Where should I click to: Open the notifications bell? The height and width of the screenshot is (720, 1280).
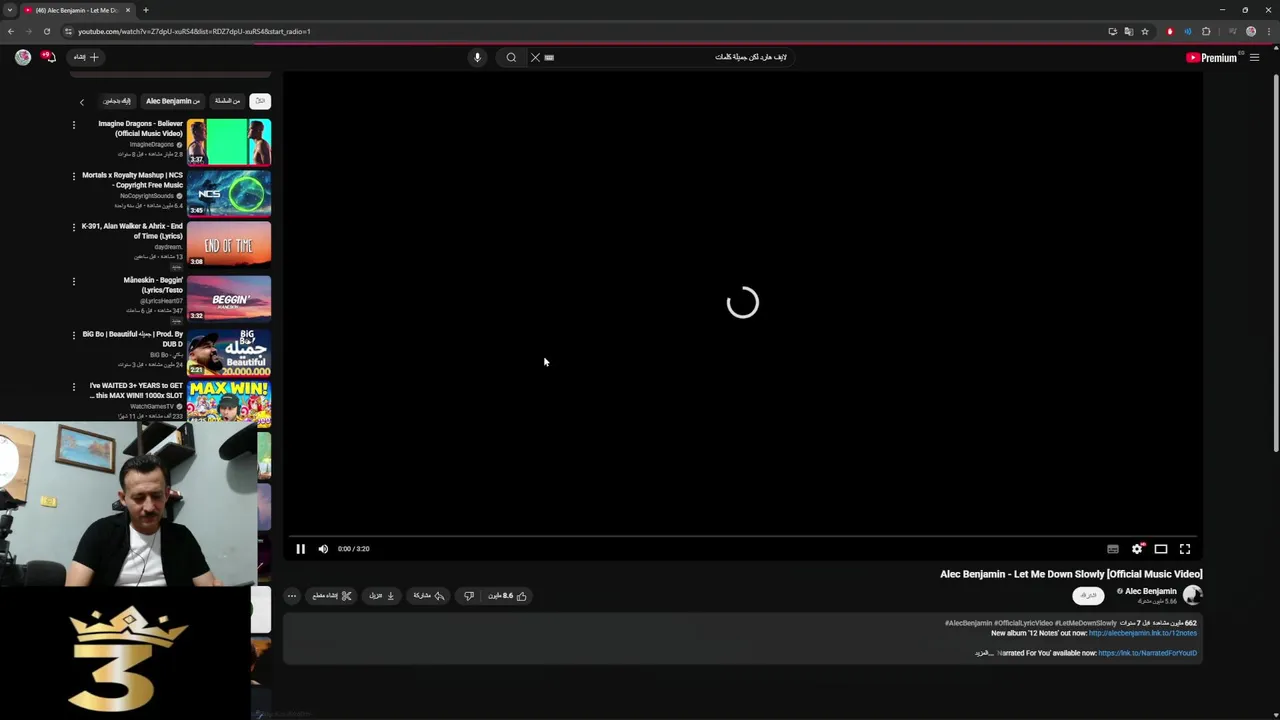click(x=48, y=57)
